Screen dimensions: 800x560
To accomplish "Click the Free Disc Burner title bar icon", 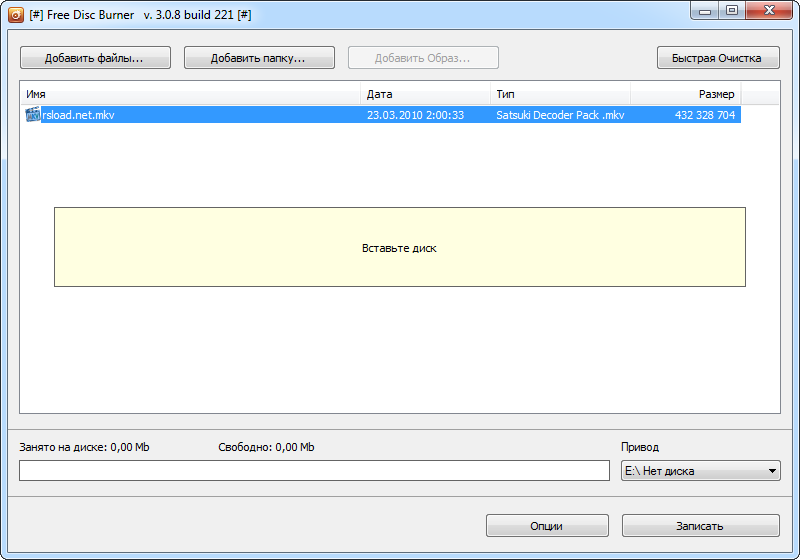I will click(x=15, y=15).
